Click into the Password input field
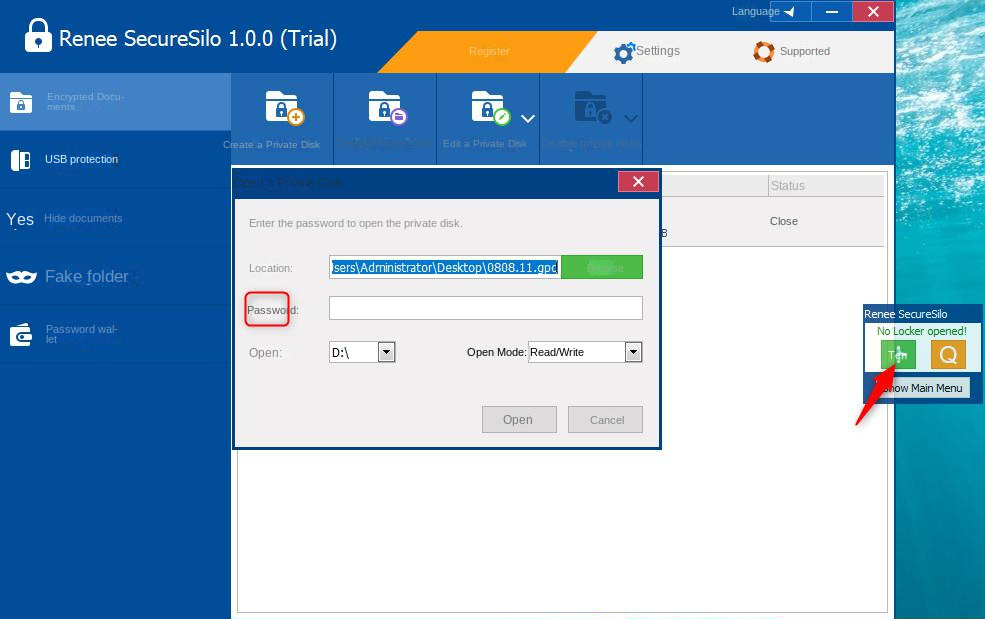The height and width of the screenshot is (619, 985). tap(485, 309)
